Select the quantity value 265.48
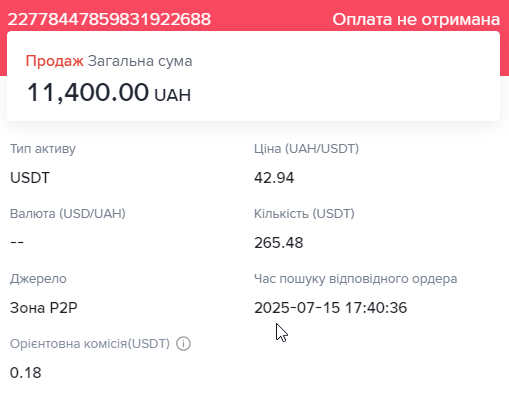Viewport: 509px width, 402px height. pyautogui.click(x=279, y=243)
